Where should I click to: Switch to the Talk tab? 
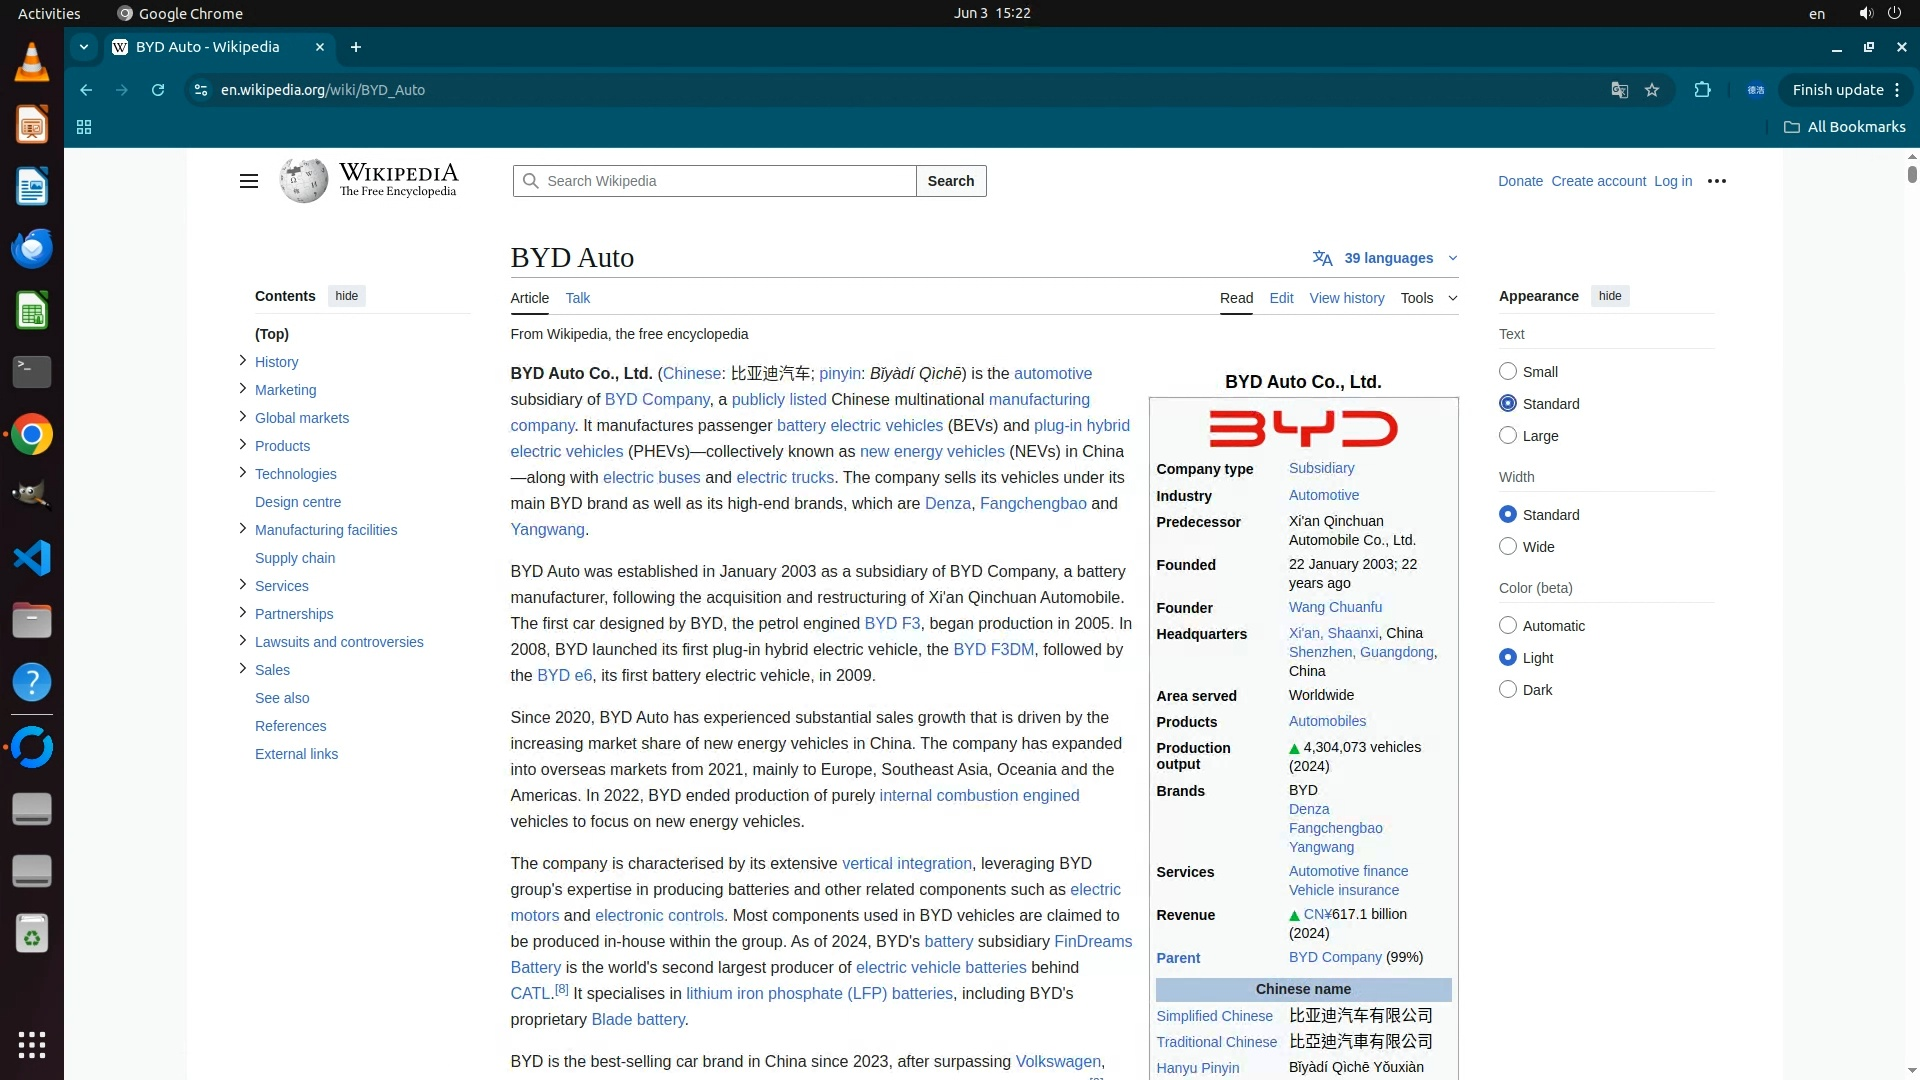577,298
